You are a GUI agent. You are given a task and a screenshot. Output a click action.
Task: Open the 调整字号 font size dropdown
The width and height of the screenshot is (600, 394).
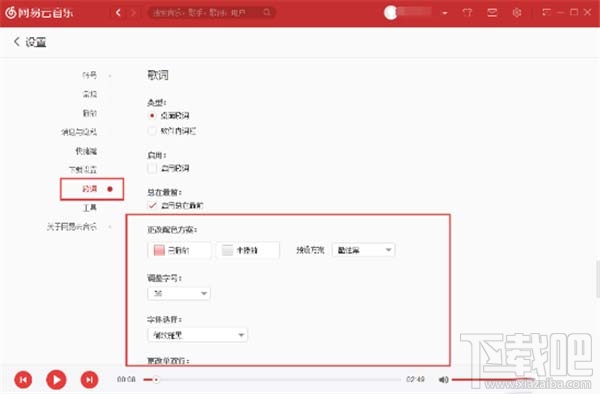(x=179, y=293)
